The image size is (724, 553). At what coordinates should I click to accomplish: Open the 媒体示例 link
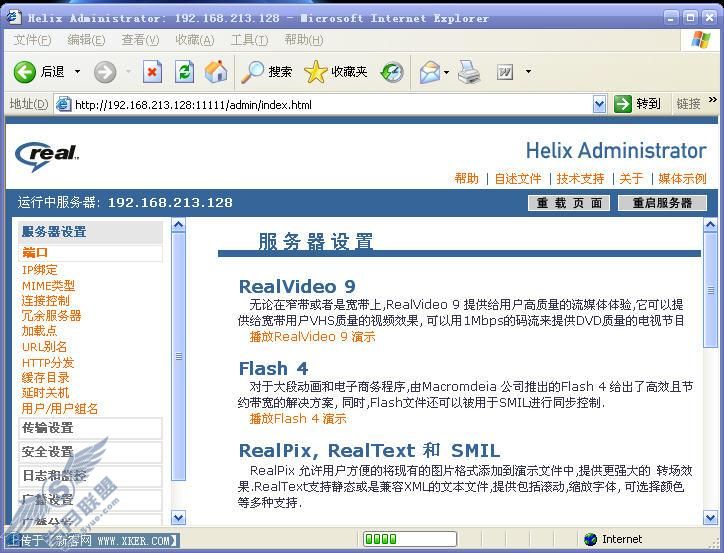point(682,178)
